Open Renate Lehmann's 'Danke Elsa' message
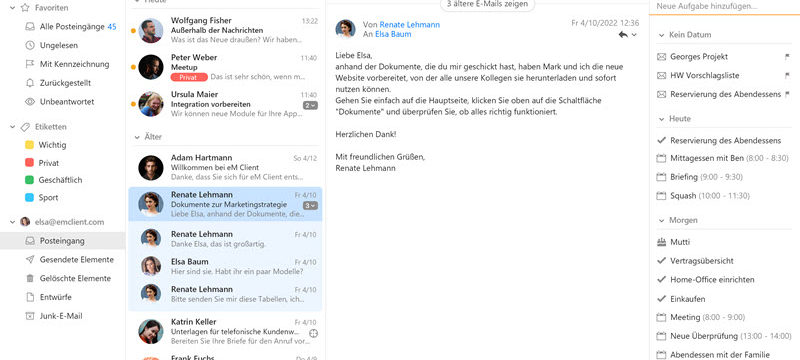 pos(226,239)
